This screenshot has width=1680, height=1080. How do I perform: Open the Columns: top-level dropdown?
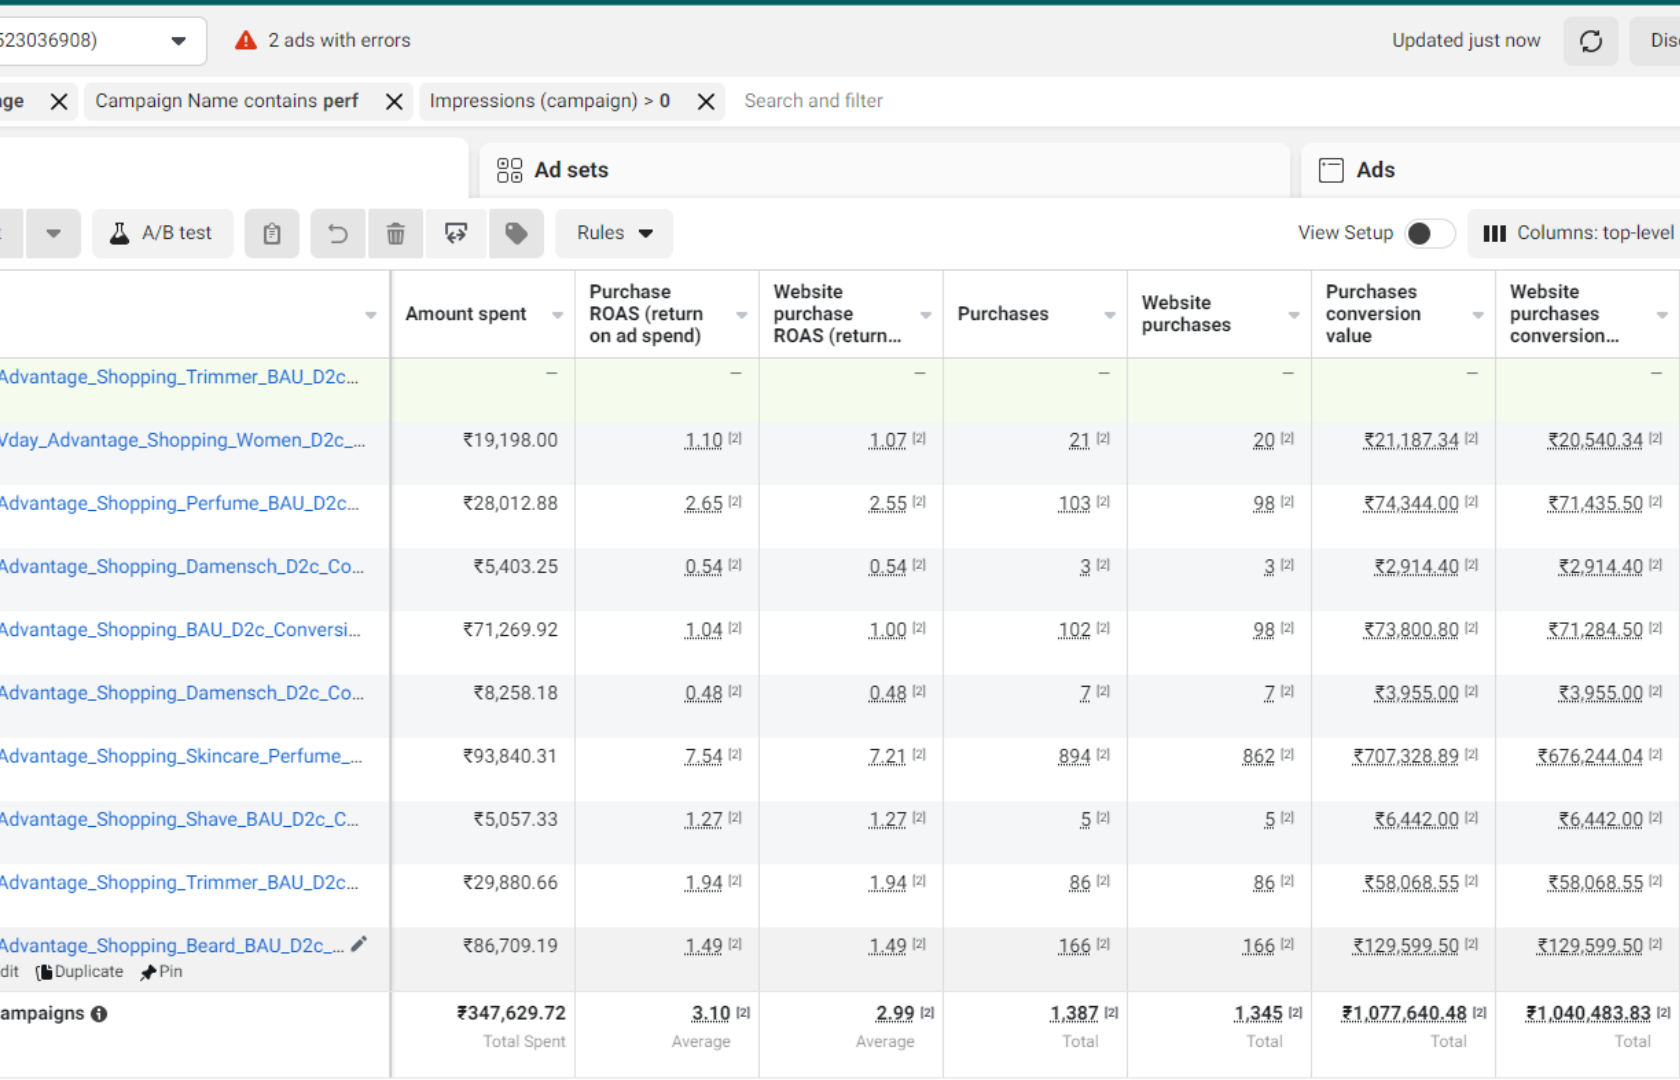point(1578,233)
